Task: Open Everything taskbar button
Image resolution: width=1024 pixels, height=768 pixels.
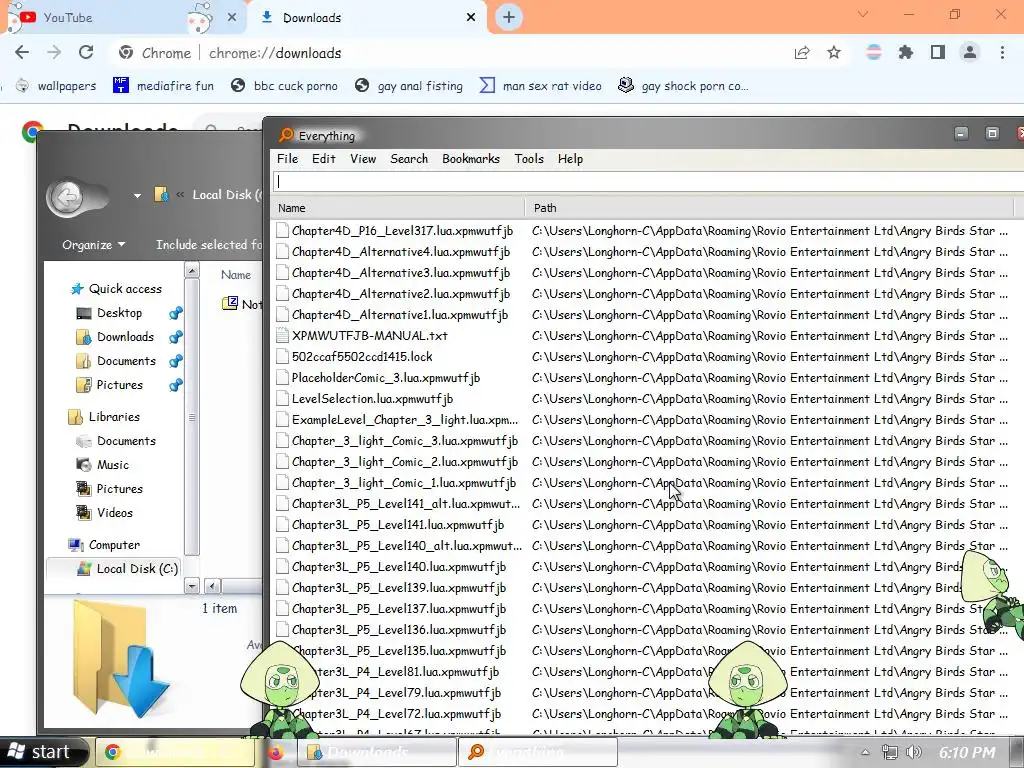Action: 537,752
